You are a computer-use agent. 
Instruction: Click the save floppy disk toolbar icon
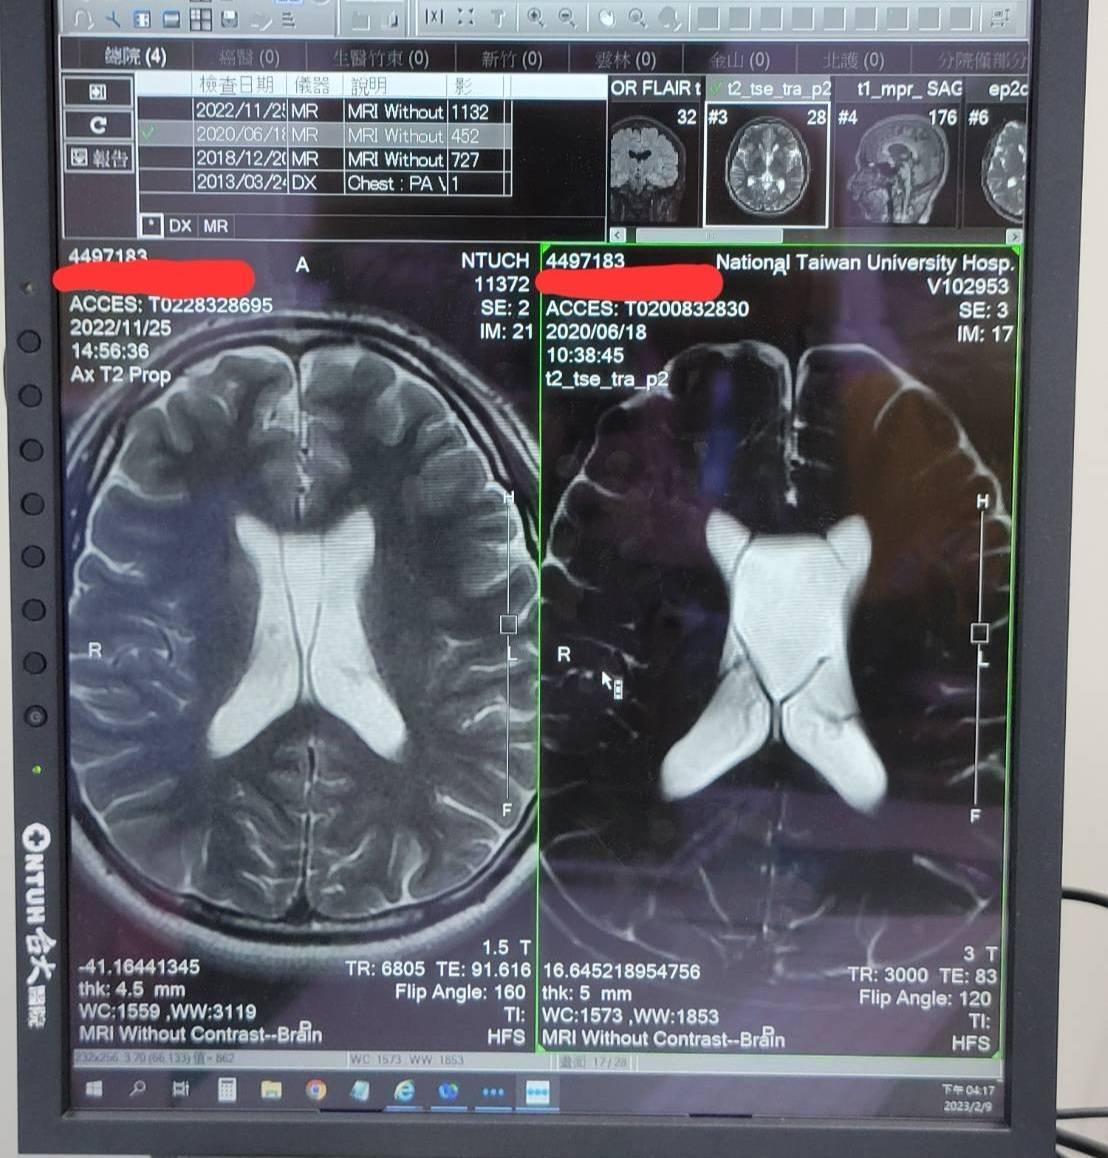point(230,19)
